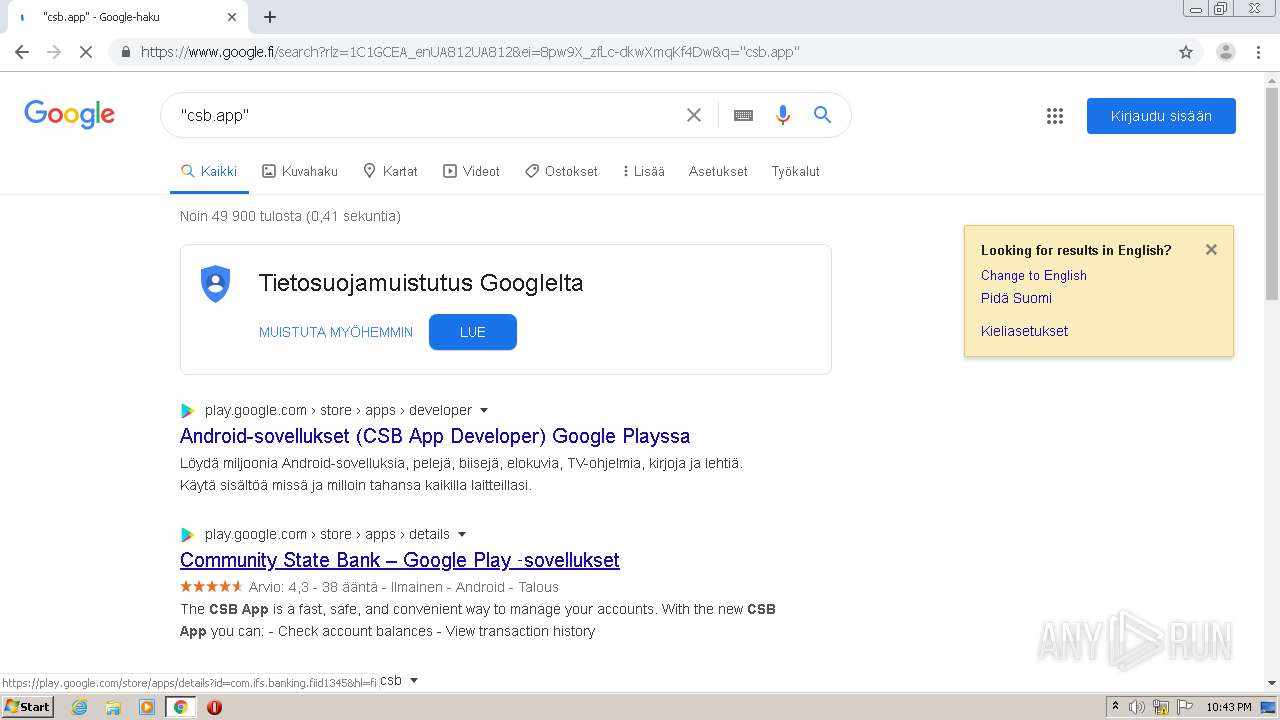Screen dimensions: 1280x720
Task: Switch to Ostokset tab
Action: (x=561, y=171)
